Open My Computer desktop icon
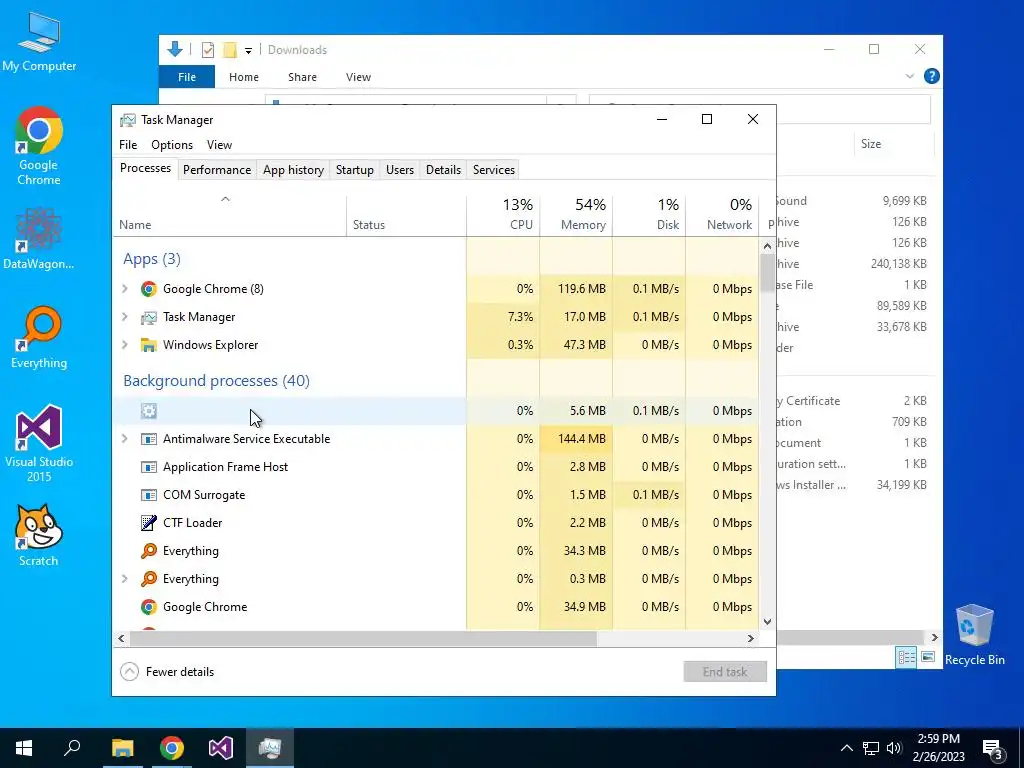The image size is (1024, 768). (x=39, y=42)
